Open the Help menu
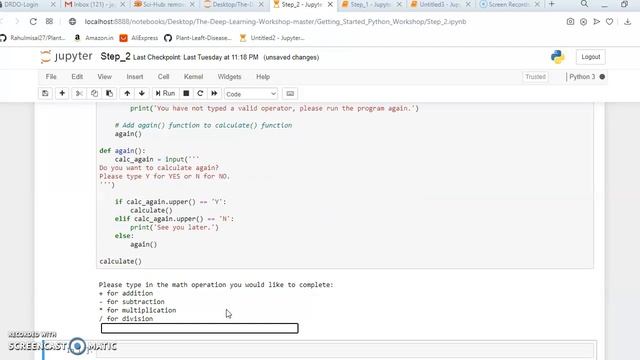 (263, 77)
